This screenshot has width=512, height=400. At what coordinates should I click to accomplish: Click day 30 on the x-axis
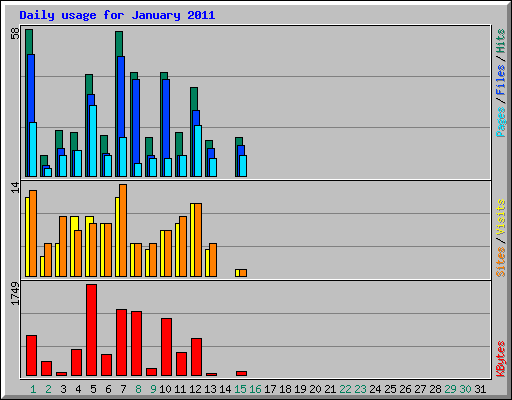465,389
